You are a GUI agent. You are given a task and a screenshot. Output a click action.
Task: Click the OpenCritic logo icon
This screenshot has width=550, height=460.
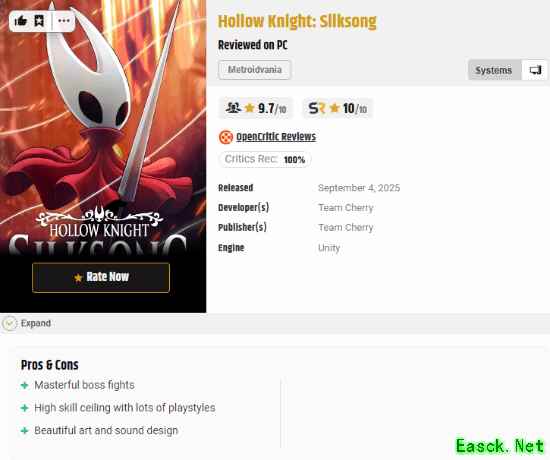(x=226, y=137)
